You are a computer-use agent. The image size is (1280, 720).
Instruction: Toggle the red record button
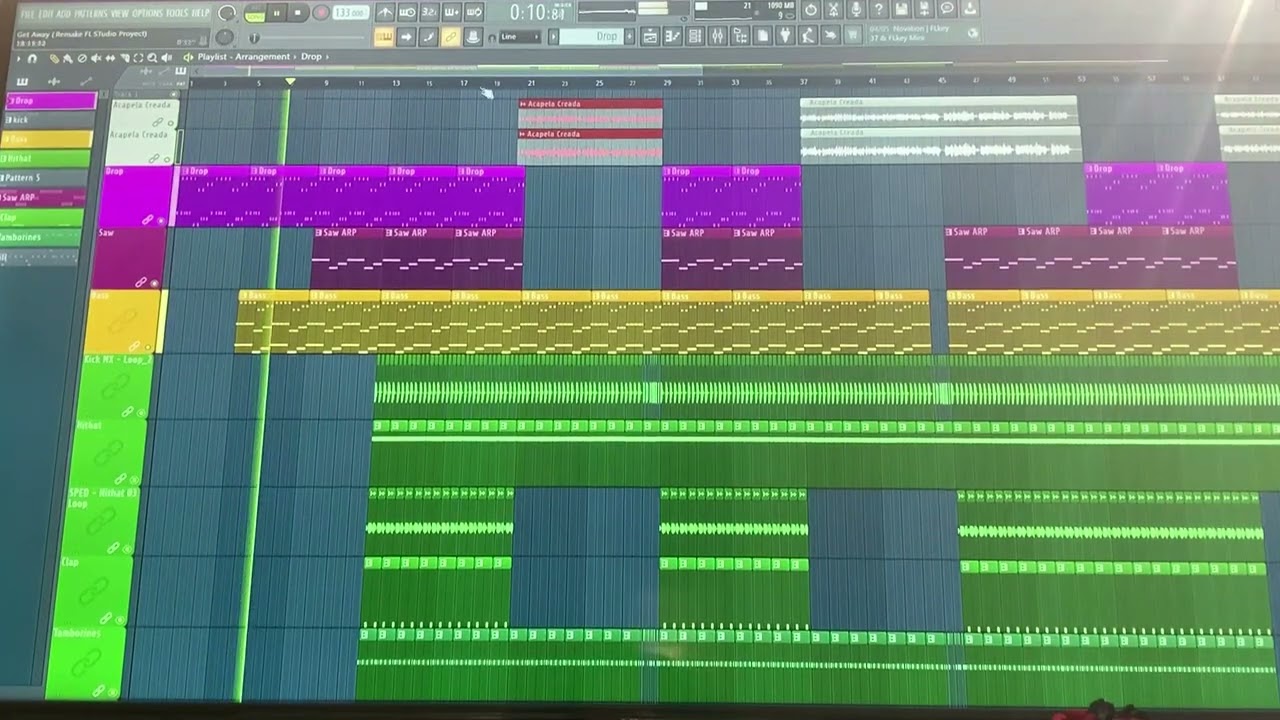[x=321, y=13]
